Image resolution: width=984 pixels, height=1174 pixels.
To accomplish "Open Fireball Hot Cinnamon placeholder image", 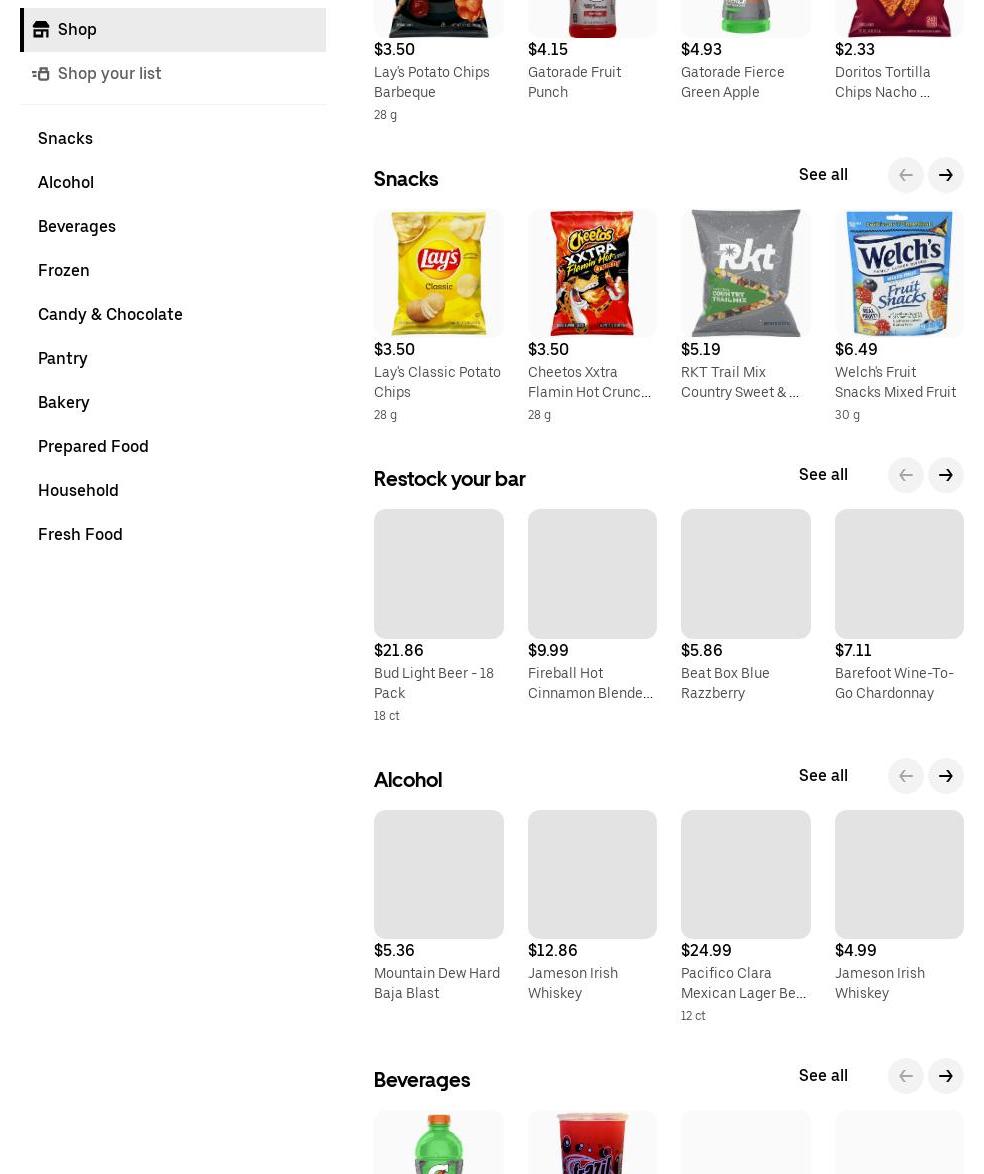I will [592, 574].
